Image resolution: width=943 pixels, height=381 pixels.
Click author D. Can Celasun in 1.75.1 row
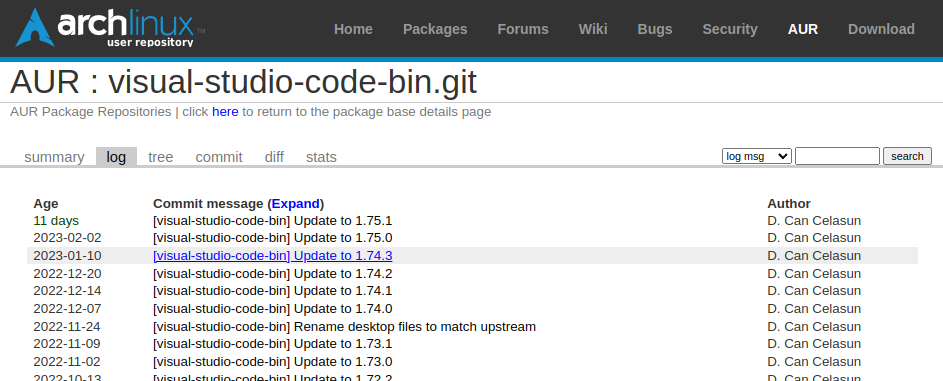(814, 221)
